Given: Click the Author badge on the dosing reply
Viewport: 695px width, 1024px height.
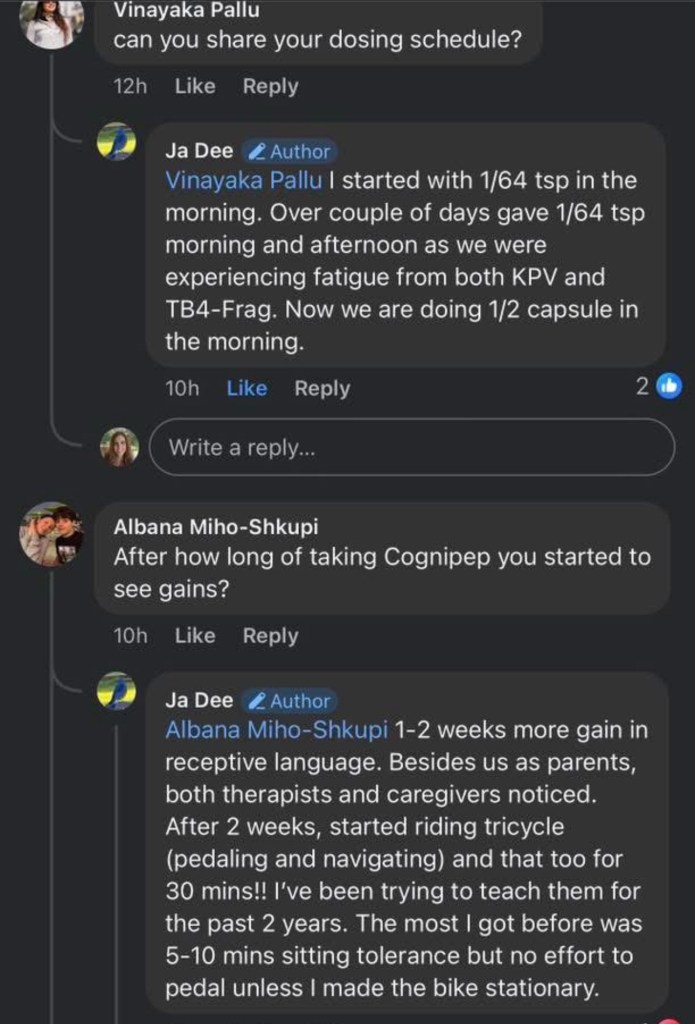Looking at the screenshot, I should click(290, 152).
